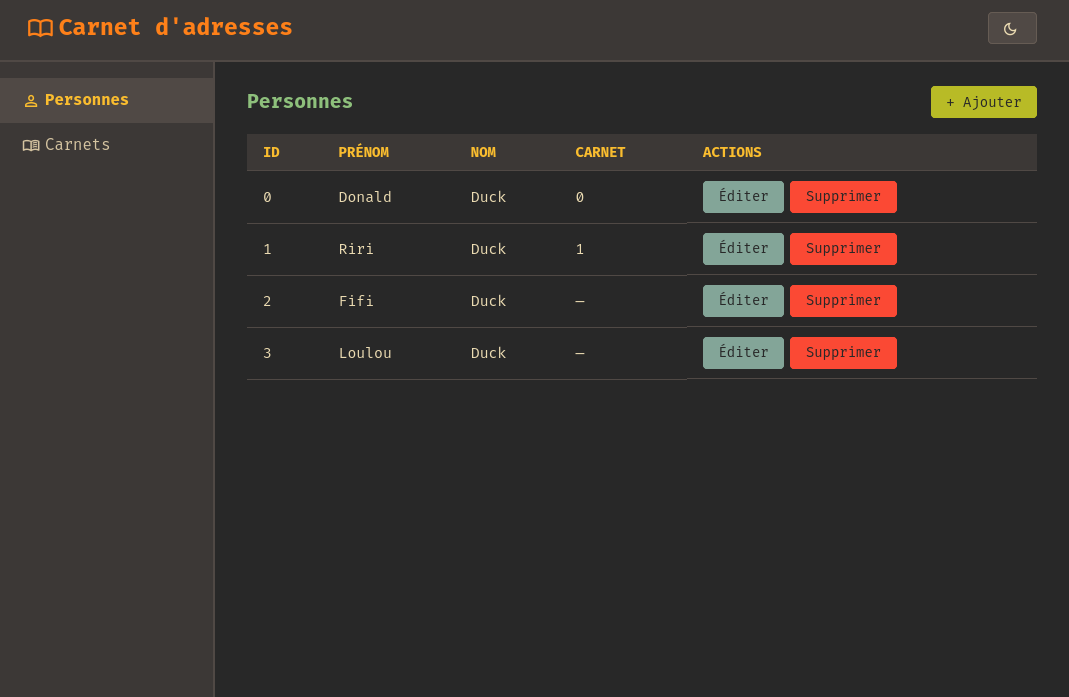The image size is (1069, 697).
Task: Remove the Riri Duck row
Action: 843,249
